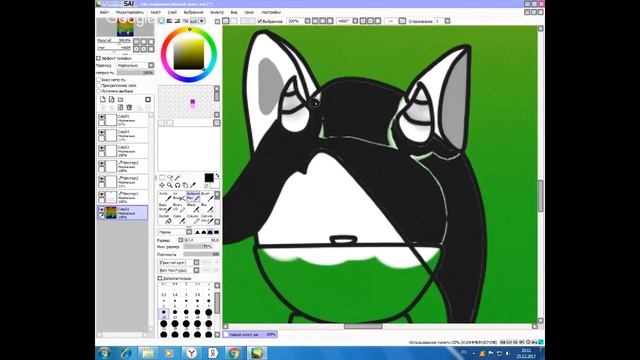Select the move tool
640x360 pixels.
tap(162, 185)
